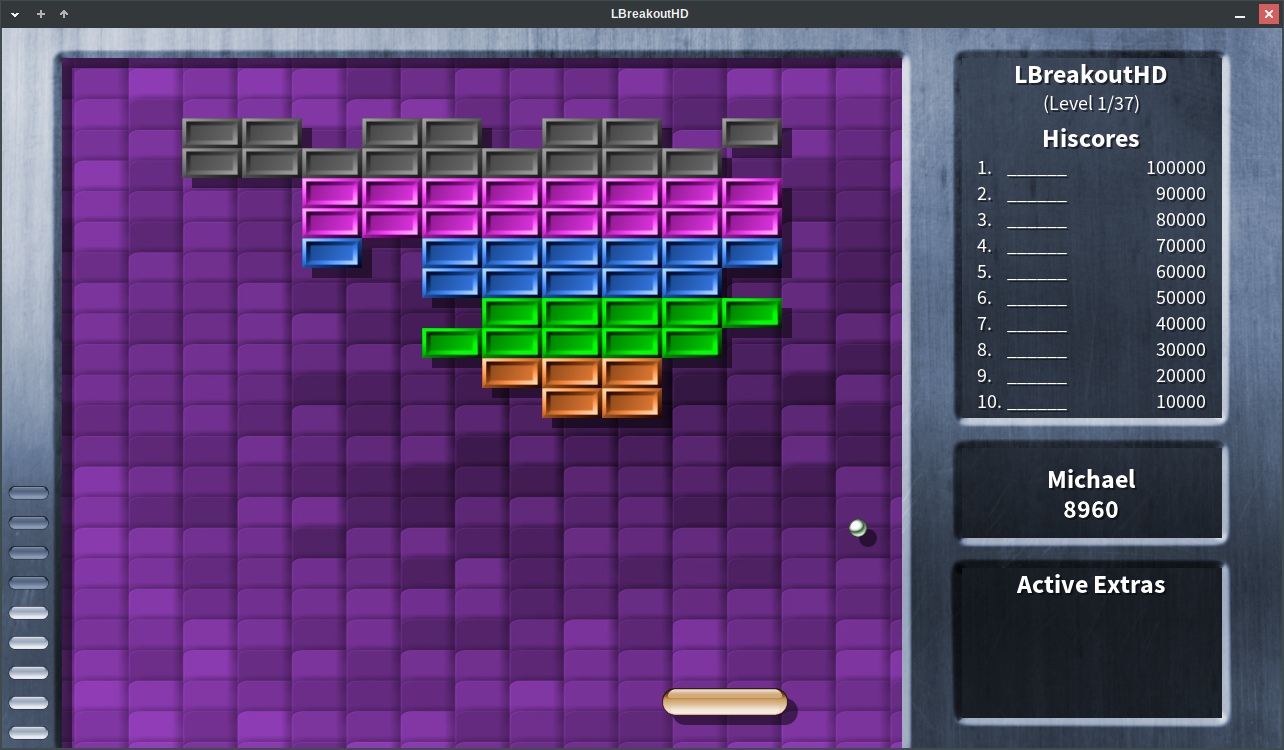Click the lone blue brick on the left
The height and width of the screenshot is (750, 1284).
coord(331,252)
